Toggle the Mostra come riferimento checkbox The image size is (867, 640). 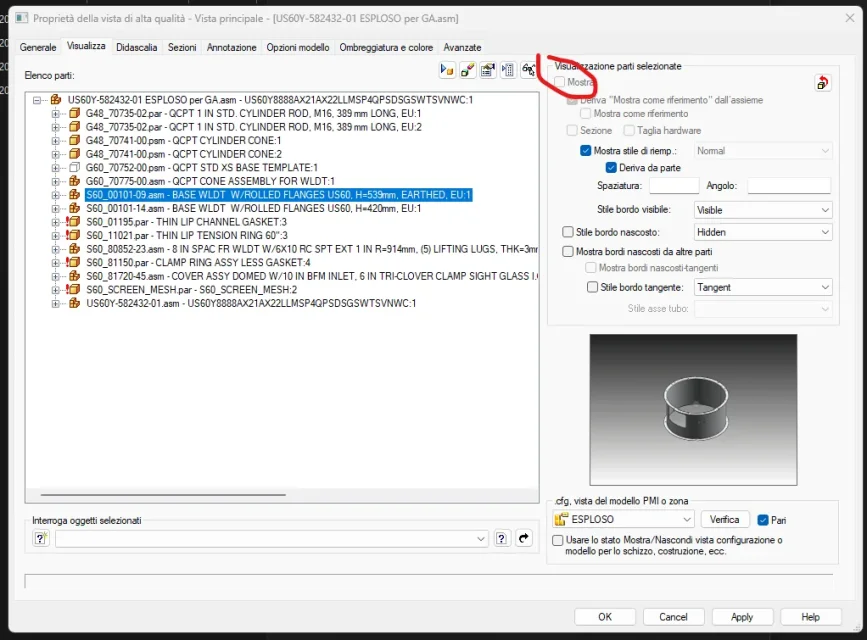click(x=586, y=113)
